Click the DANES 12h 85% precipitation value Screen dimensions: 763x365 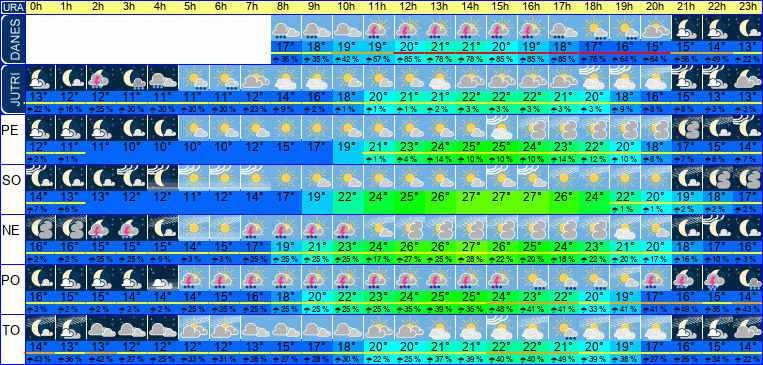click(409, 59)
